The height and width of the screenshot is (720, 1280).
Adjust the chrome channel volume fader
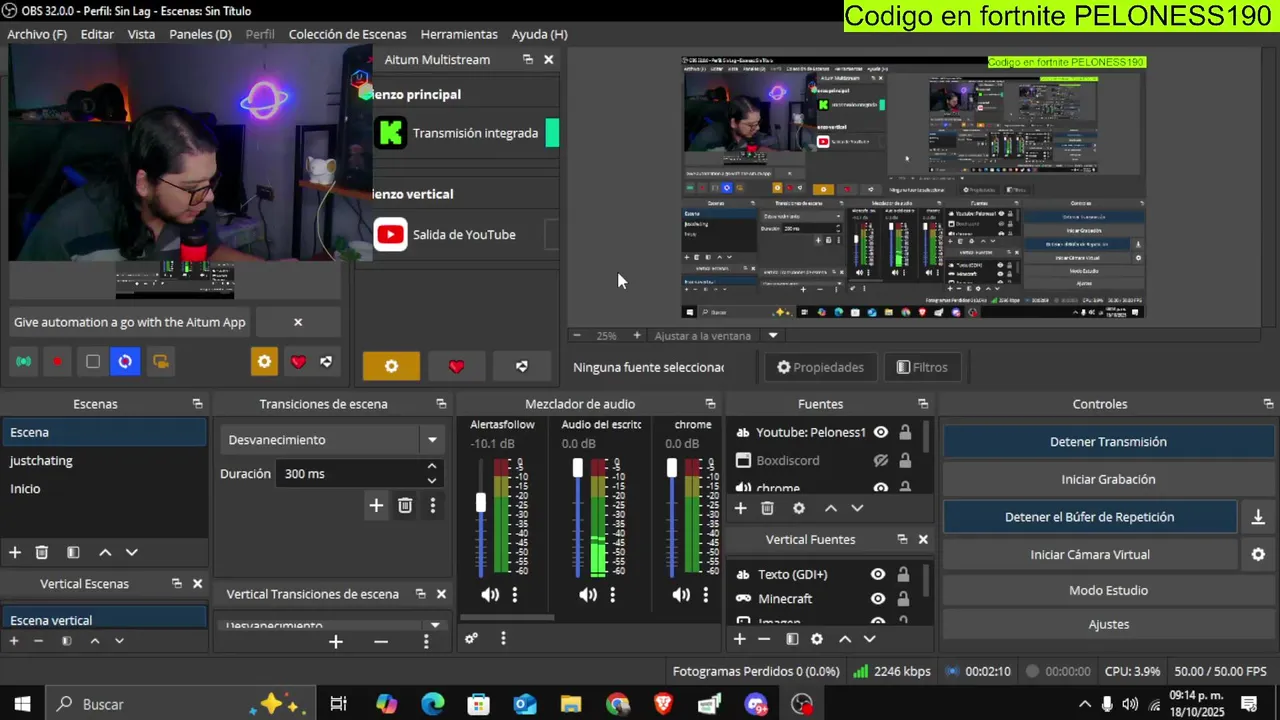click(x=671, y=468)
